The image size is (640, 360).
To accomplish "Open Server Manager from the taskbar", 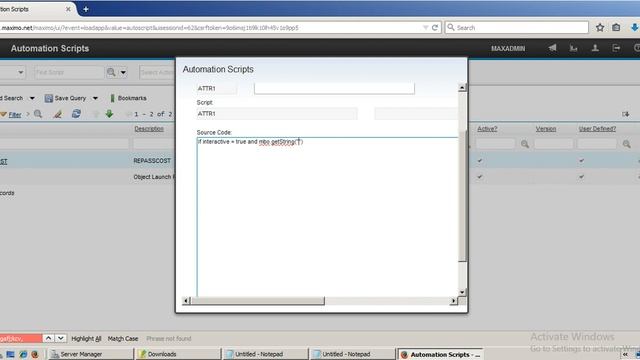I will [90, 354].
